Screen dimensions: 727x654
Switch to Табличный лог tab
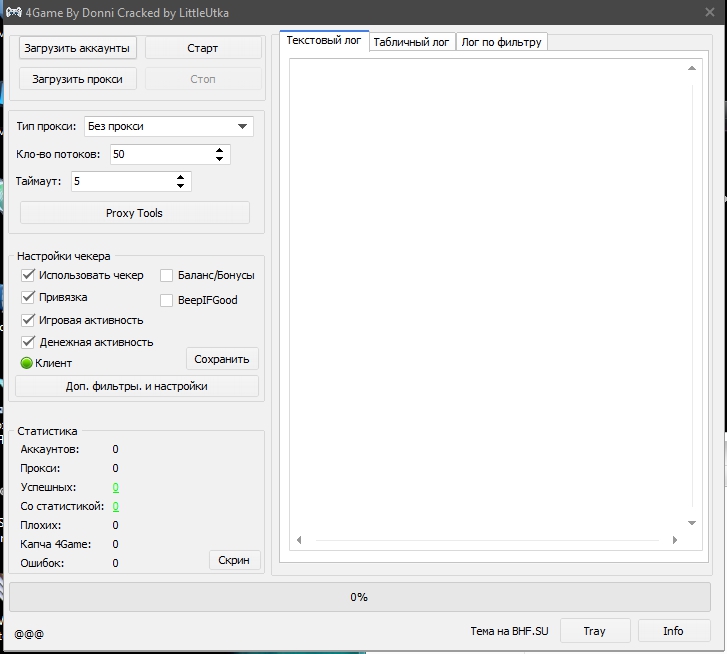tap(412, 42)
